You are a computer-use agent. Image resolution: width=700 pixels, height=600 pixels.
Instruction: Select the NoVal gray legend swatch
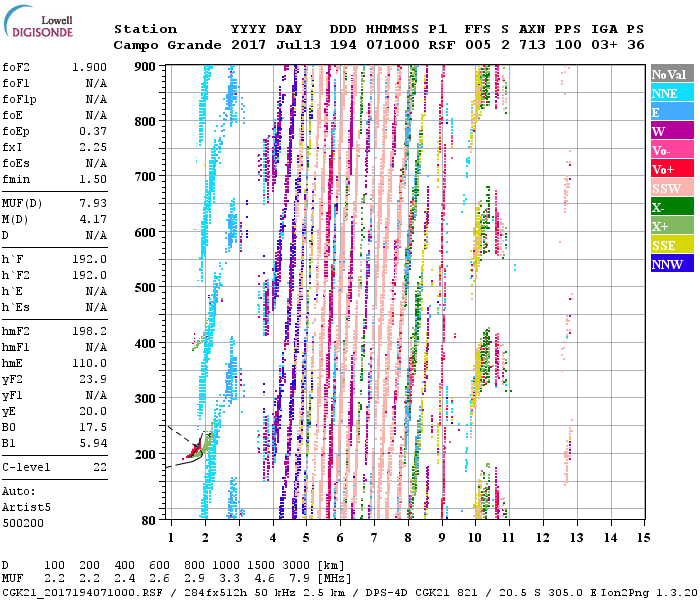coord(670,74)
